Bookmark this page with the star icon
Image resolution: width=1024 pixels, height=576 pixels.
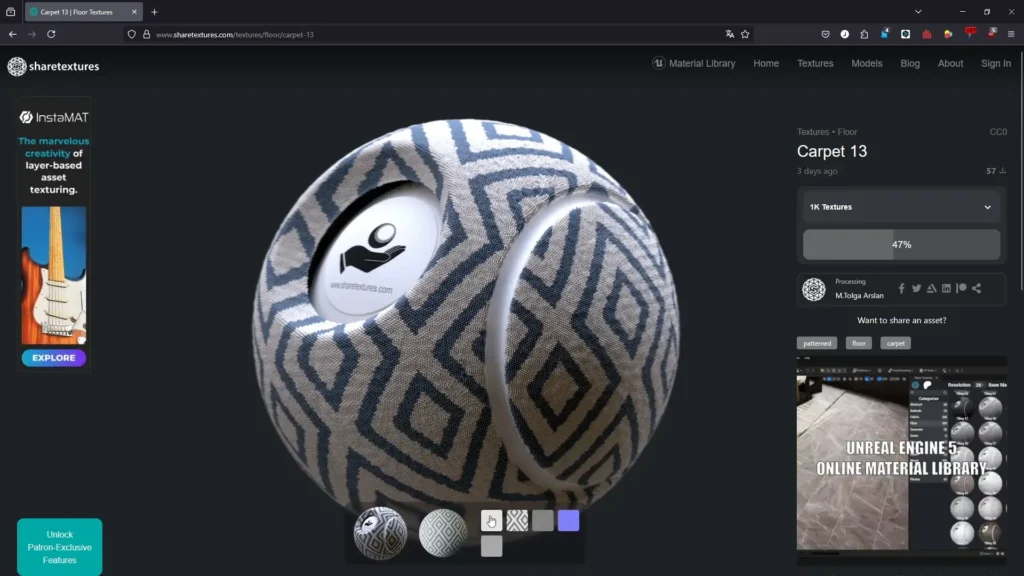[745, 35]
